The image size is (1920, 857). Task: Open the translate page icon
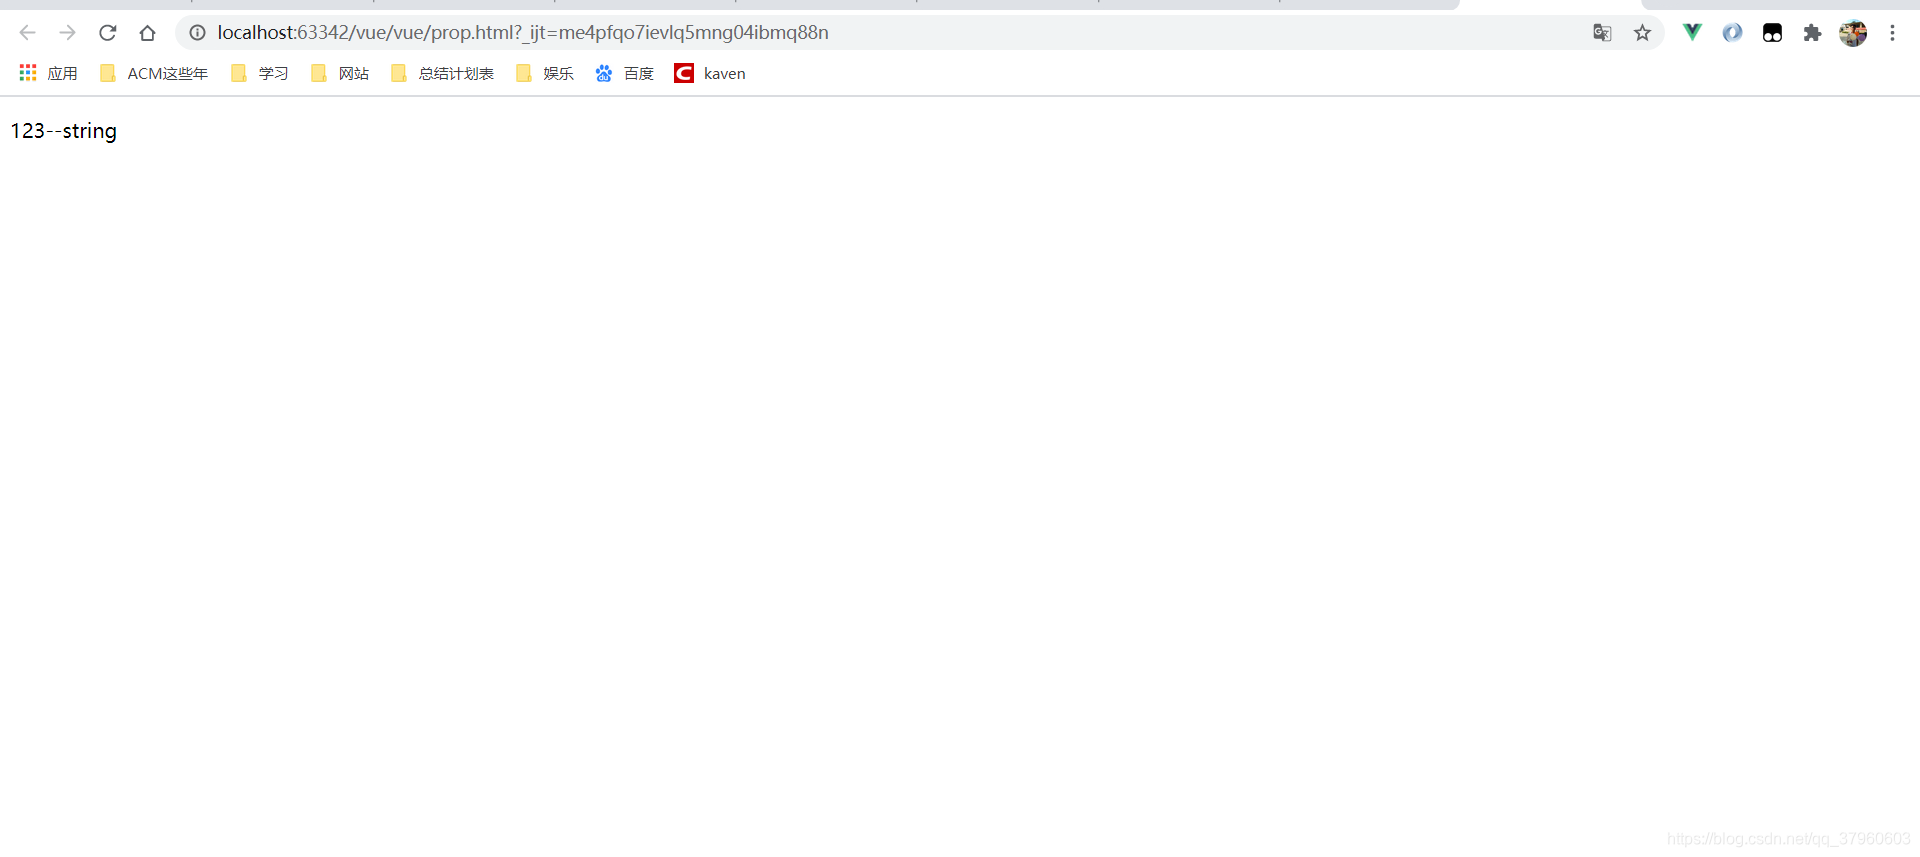click(1602, 33)
